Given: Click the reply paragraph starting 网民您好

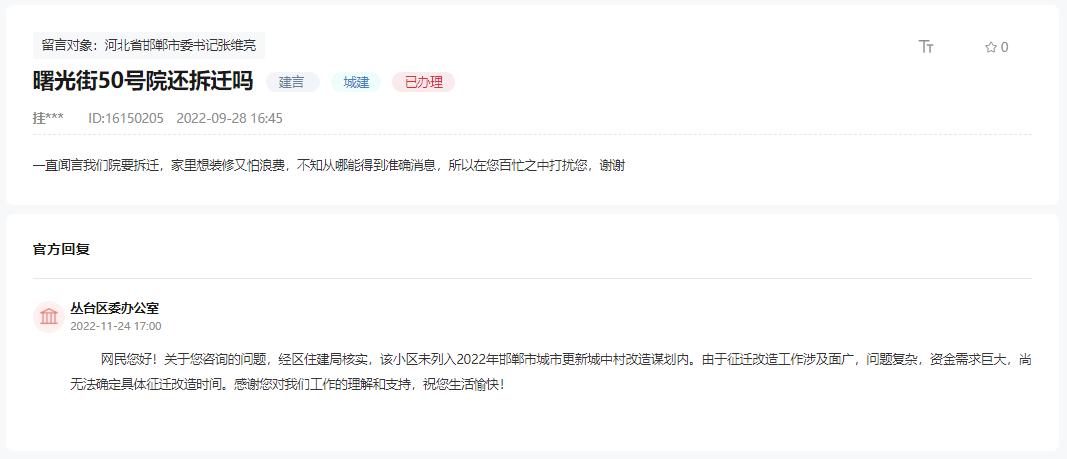Looking at the screenshot, I should [x=551, y=371].
